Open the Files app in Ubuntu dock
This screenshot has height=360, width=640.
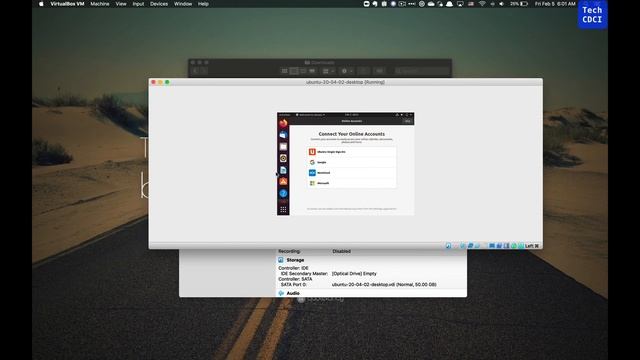point(283,146)
